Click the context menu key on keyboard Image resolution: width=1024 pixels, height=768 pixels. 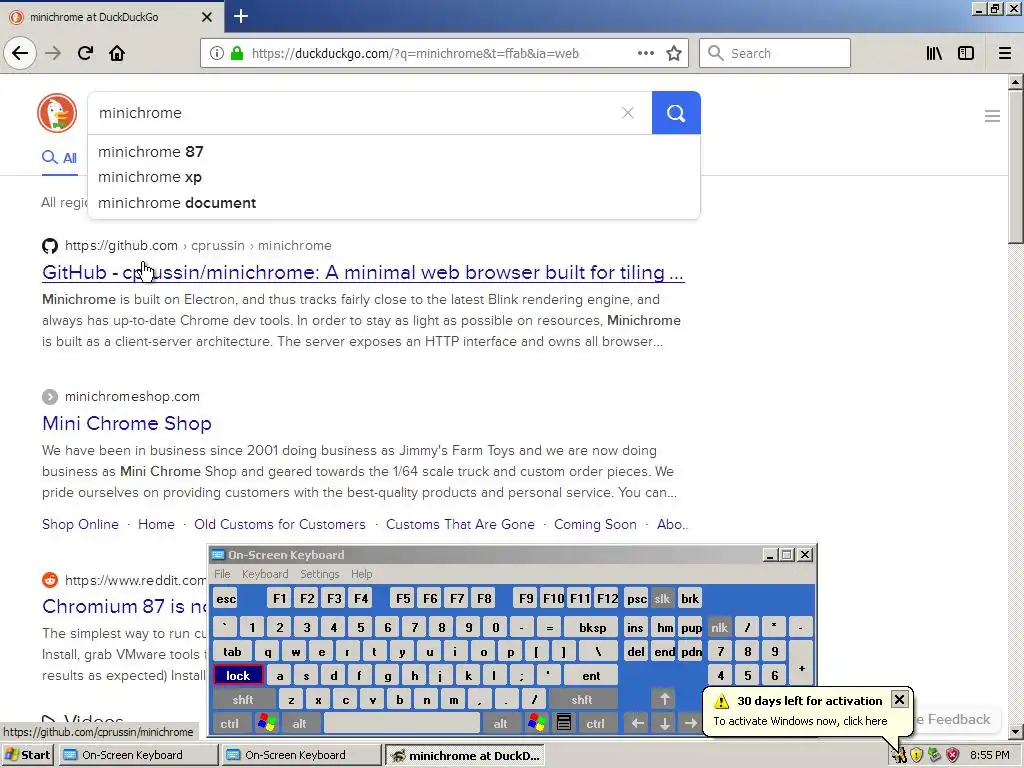coord(564,723)
